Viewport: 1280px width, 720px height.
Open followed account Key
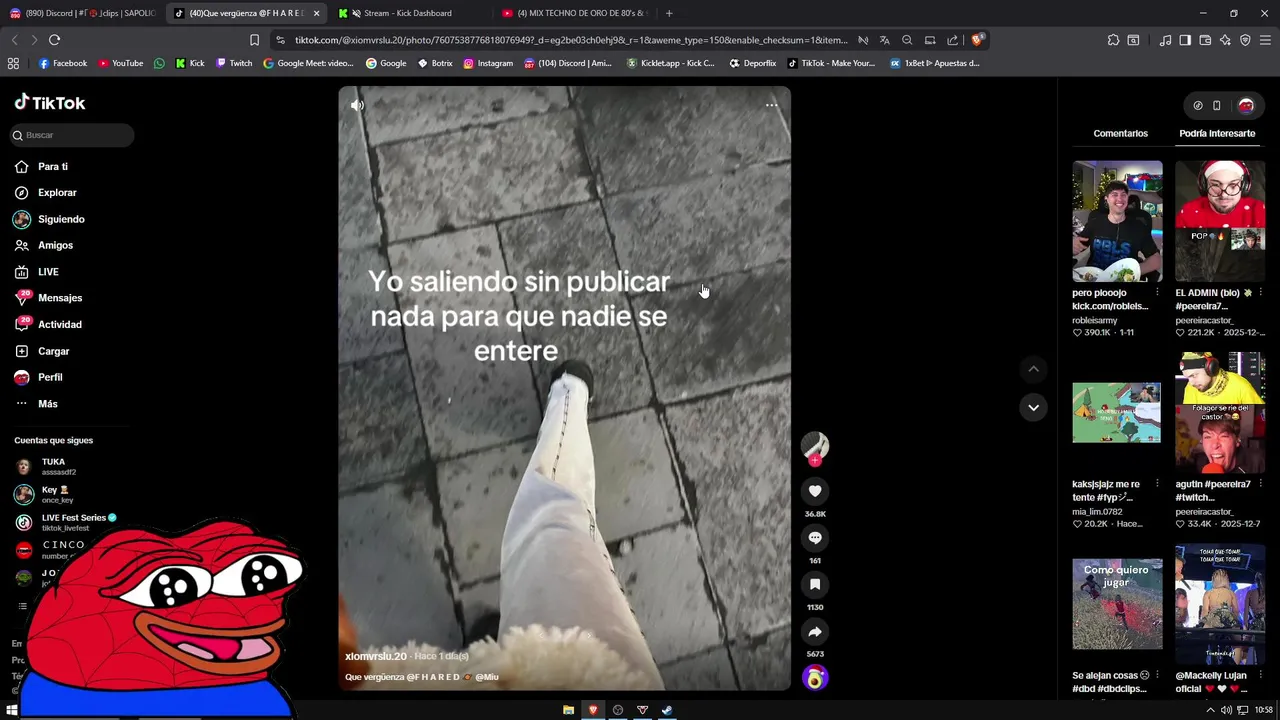pyautogui.click(x=54, y=494)
